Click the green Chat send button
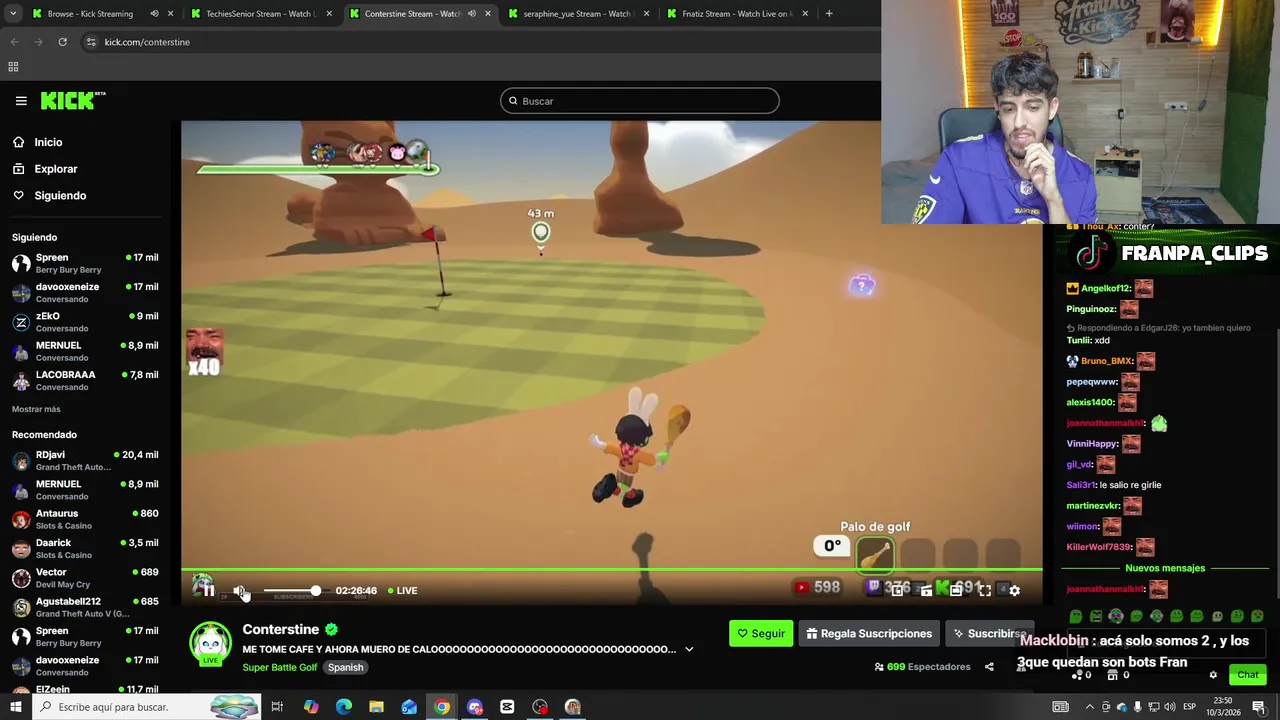Screen dimensions: 1280x720 (x=1246, y=675)
